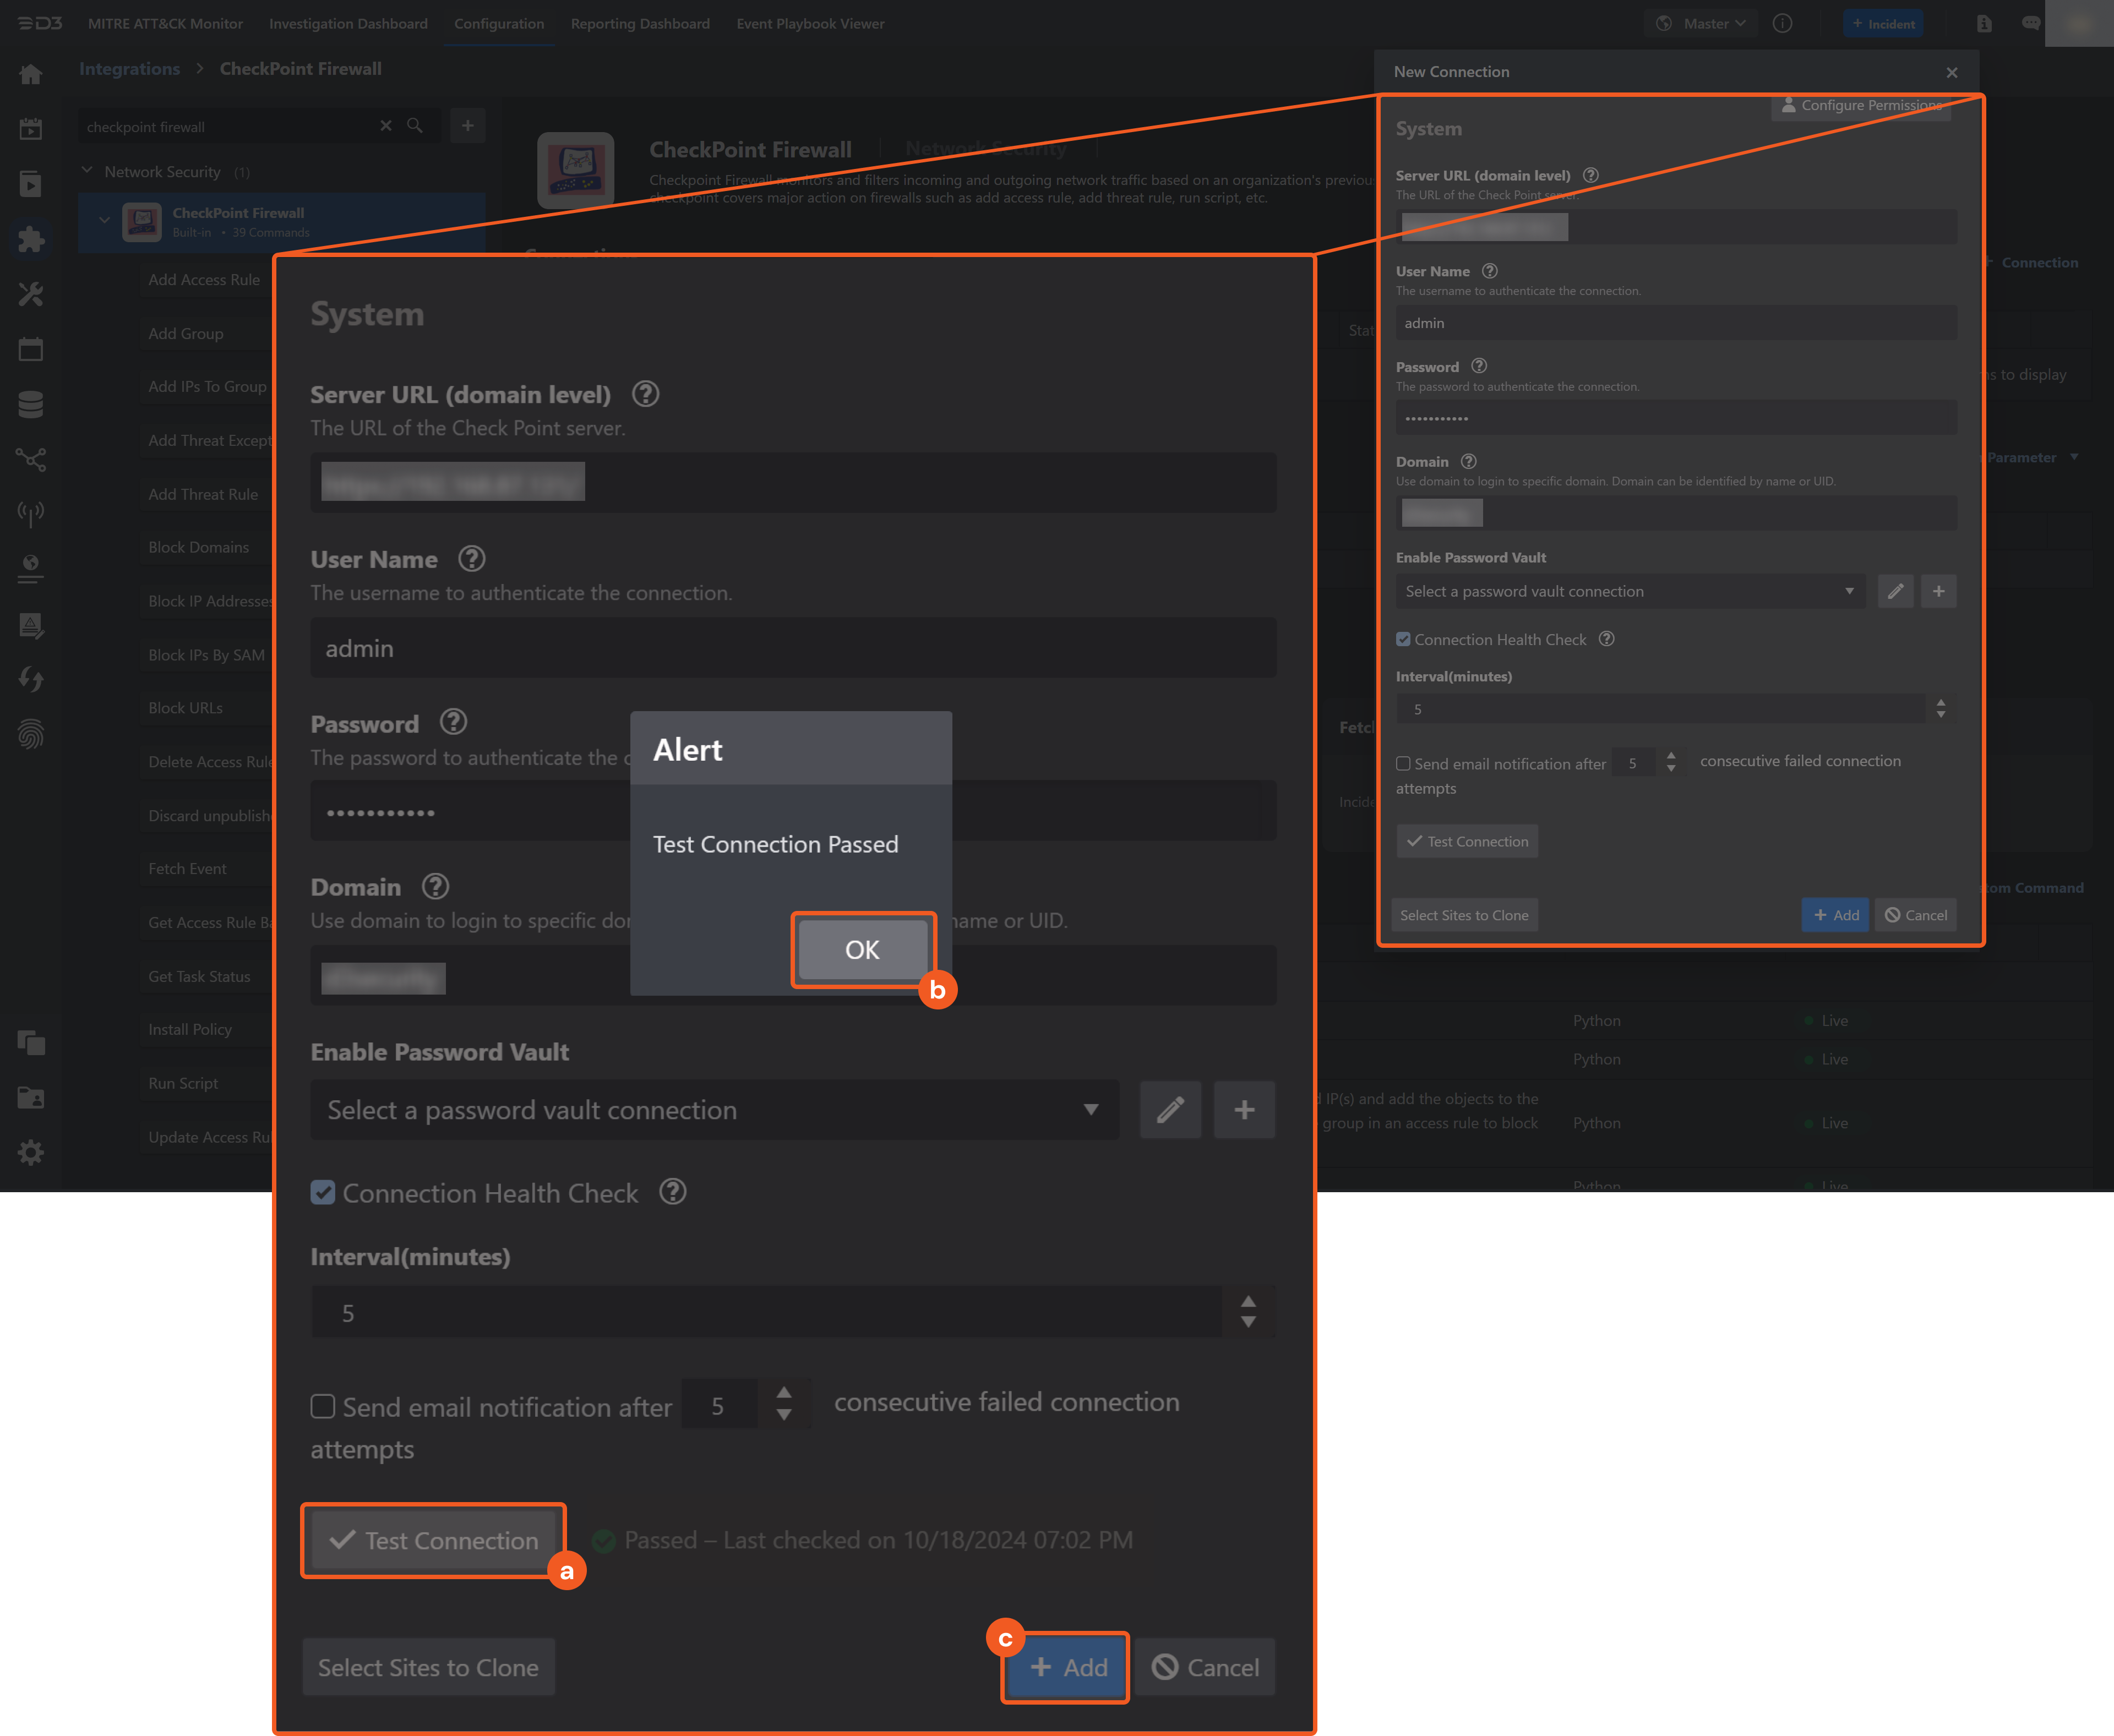This screenshot has width=2114, height=1736.
Task: Open the Master site dropdown
Action: (x=1701, y=23)
